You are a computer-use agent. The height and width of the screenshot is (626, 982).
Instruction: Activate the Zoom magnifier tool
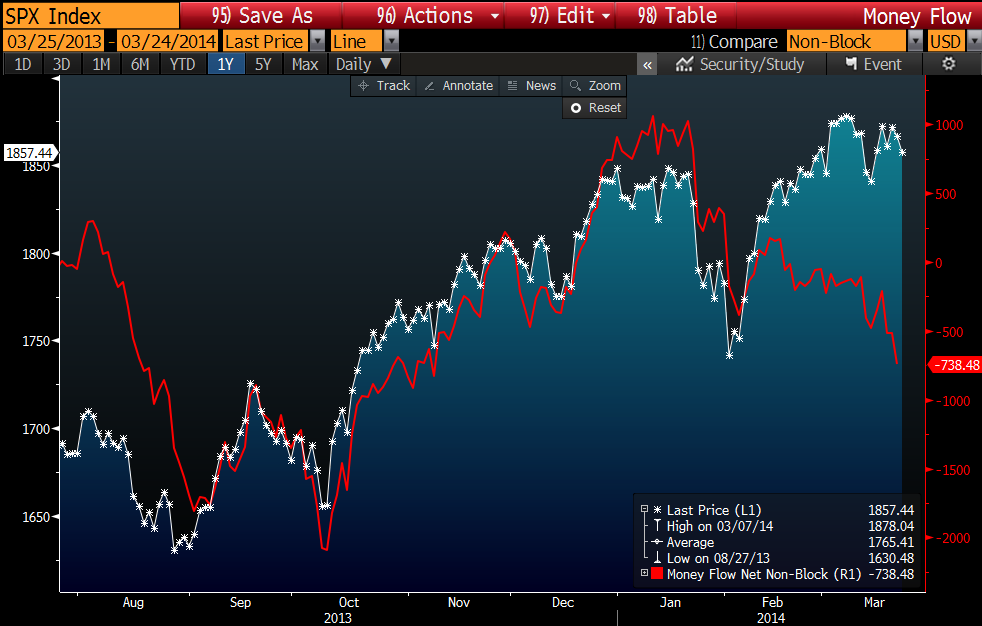[x=594, y=86]
